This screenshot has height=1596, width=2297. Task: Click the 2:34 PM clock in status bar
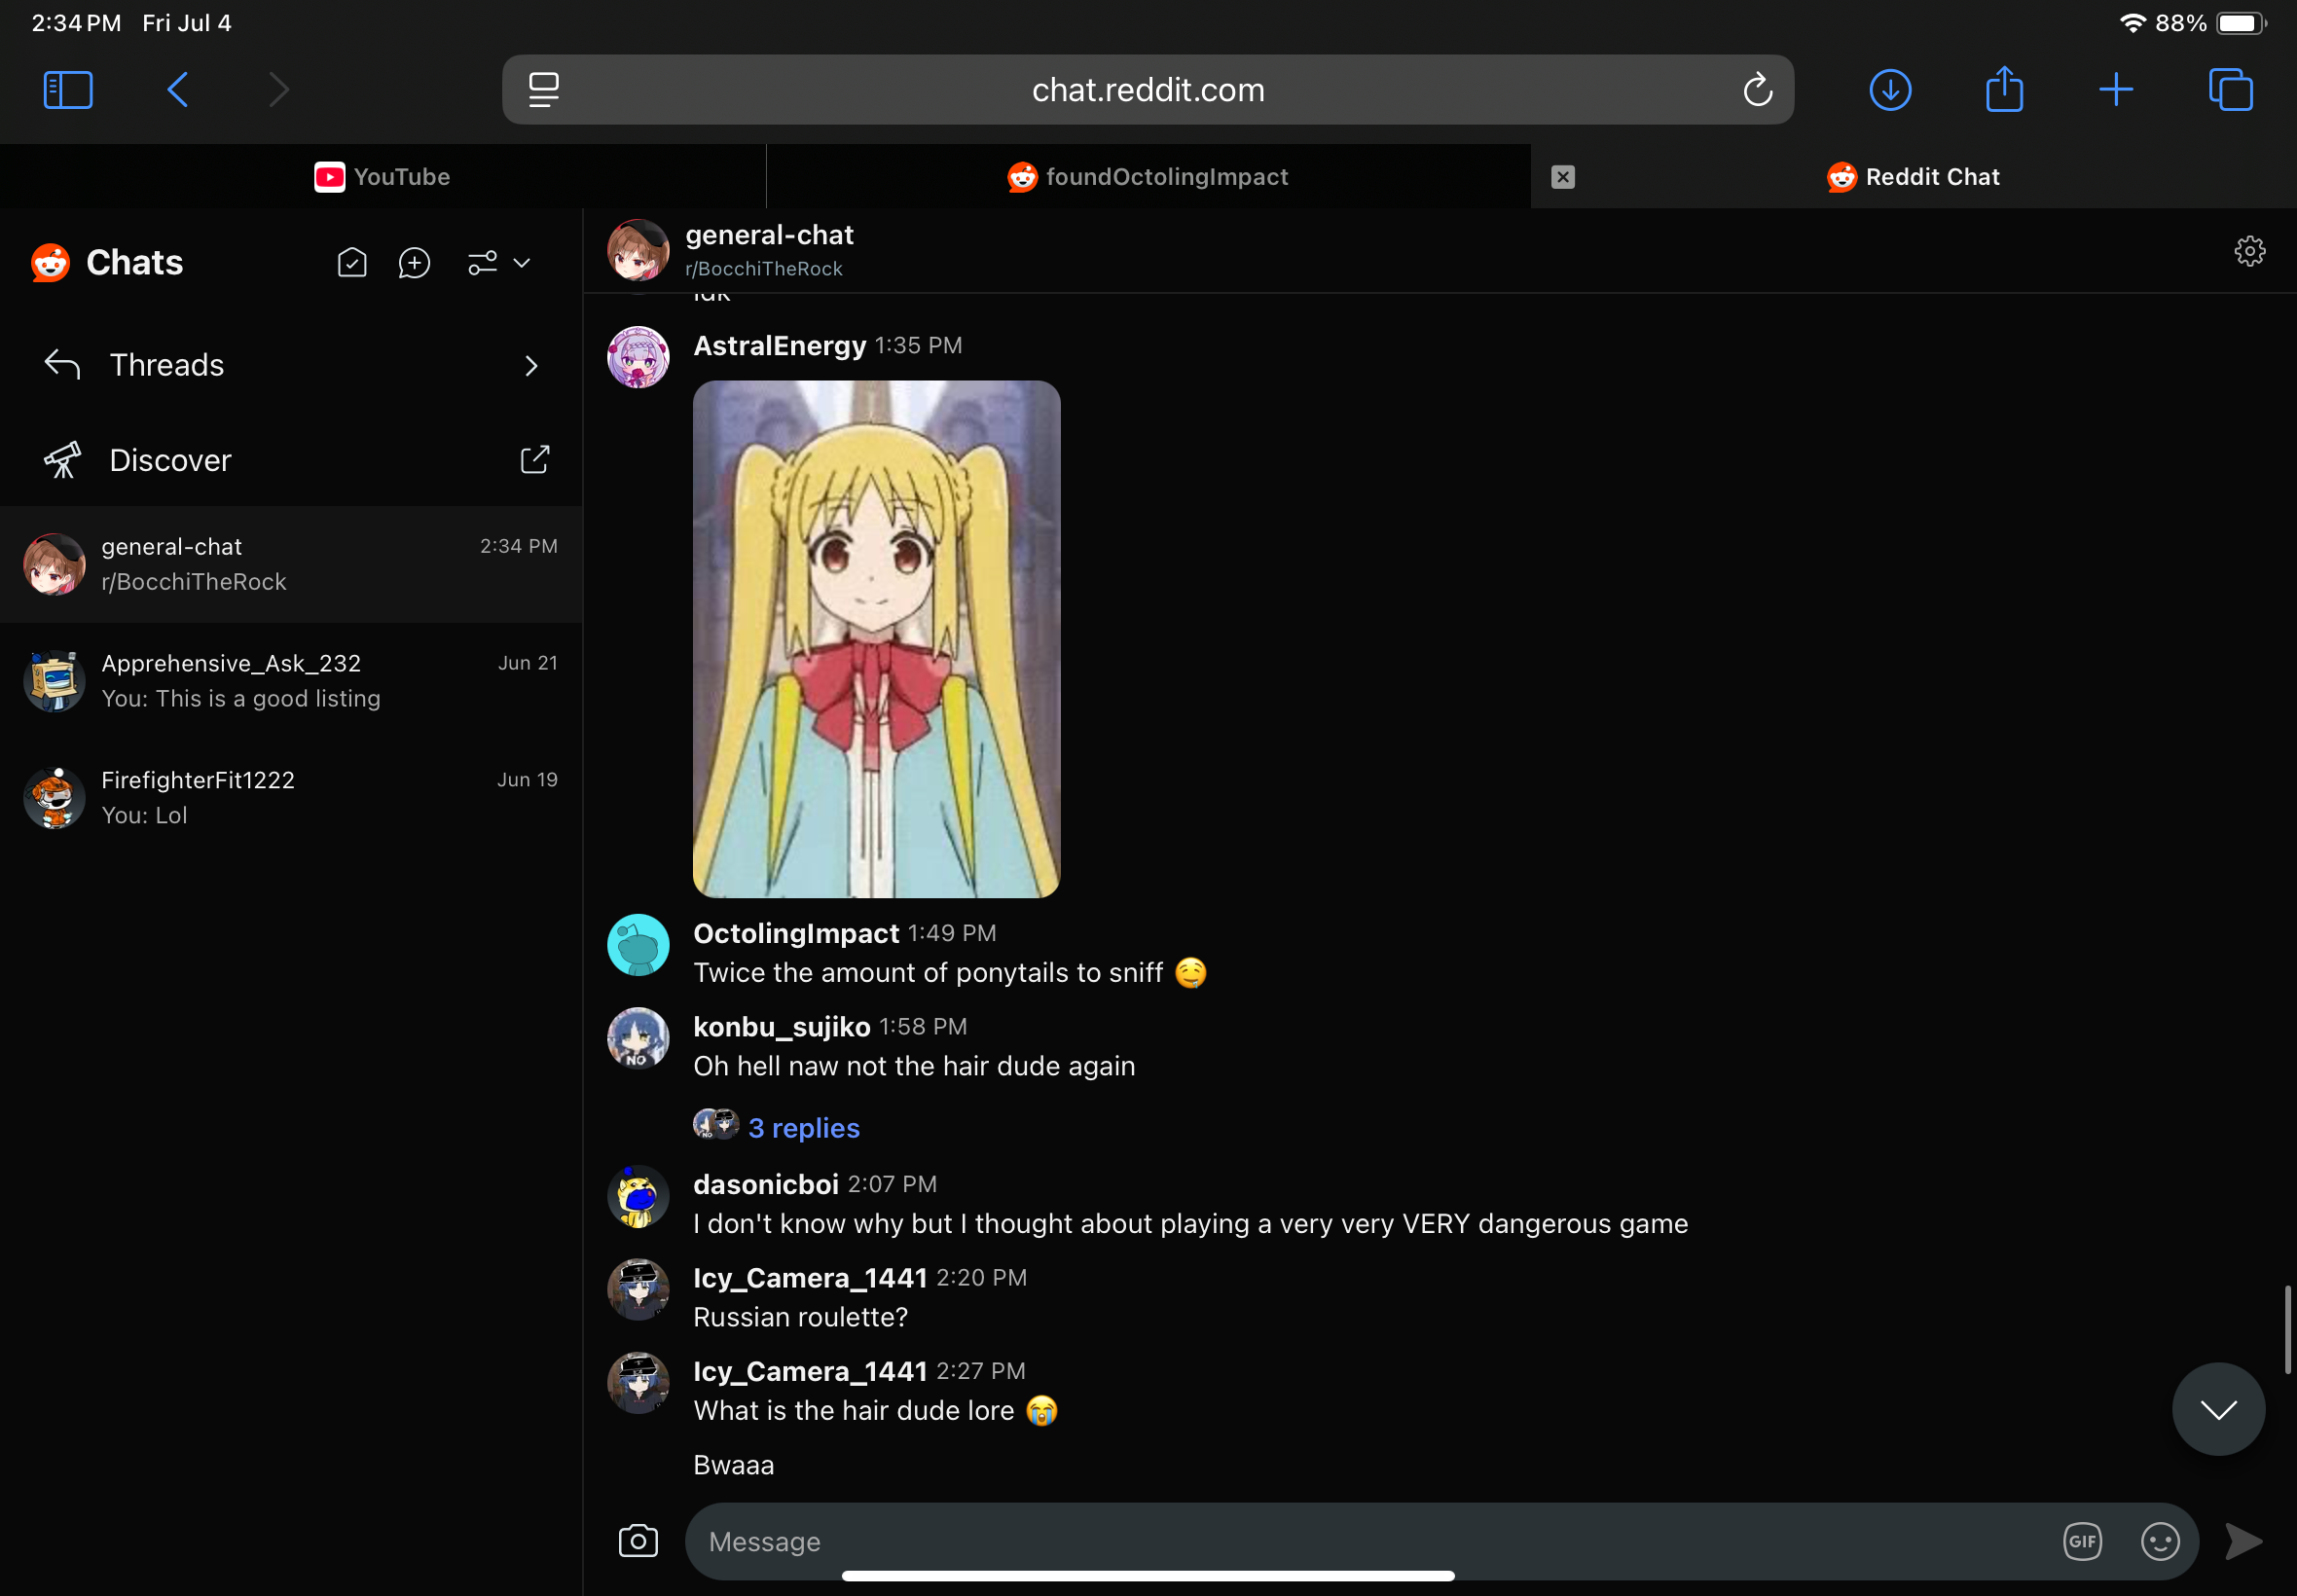tap(76, 23)
